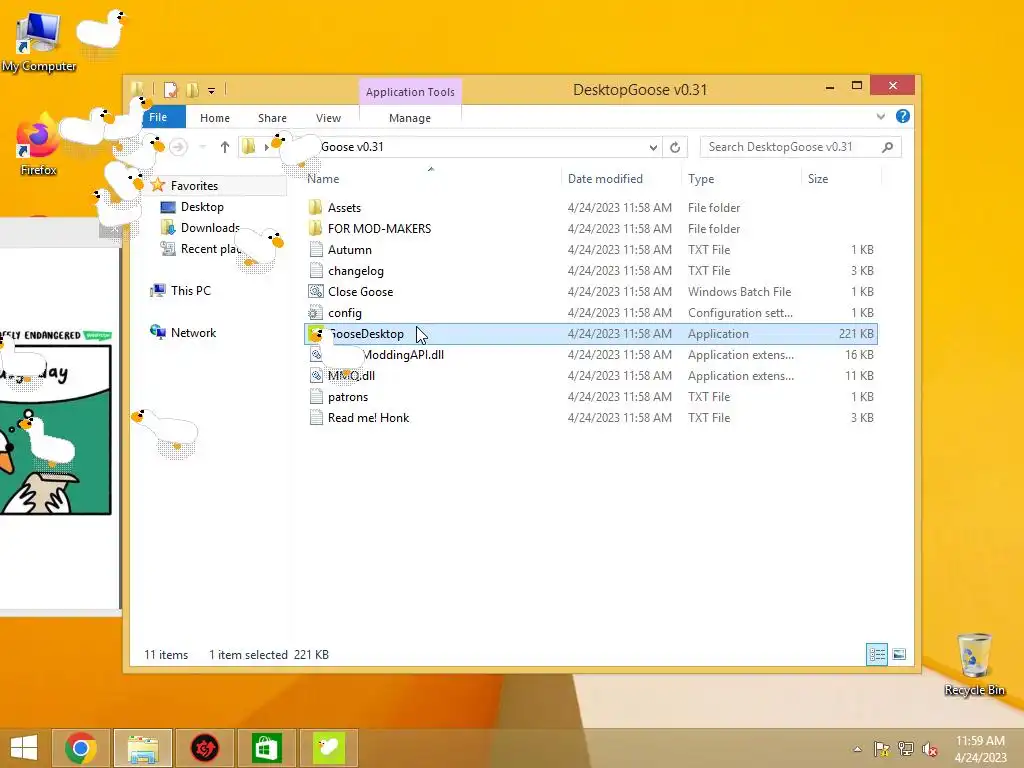Switch to the Home ribbon tab
Viewport: 1024px width, 768px height.
click(x=215, y=118)
